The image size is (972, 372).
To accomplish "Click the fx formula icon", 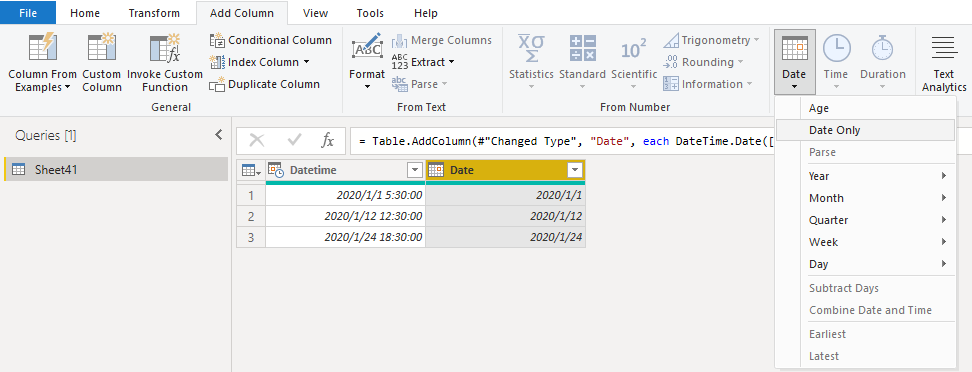I will tap(327, 141).
